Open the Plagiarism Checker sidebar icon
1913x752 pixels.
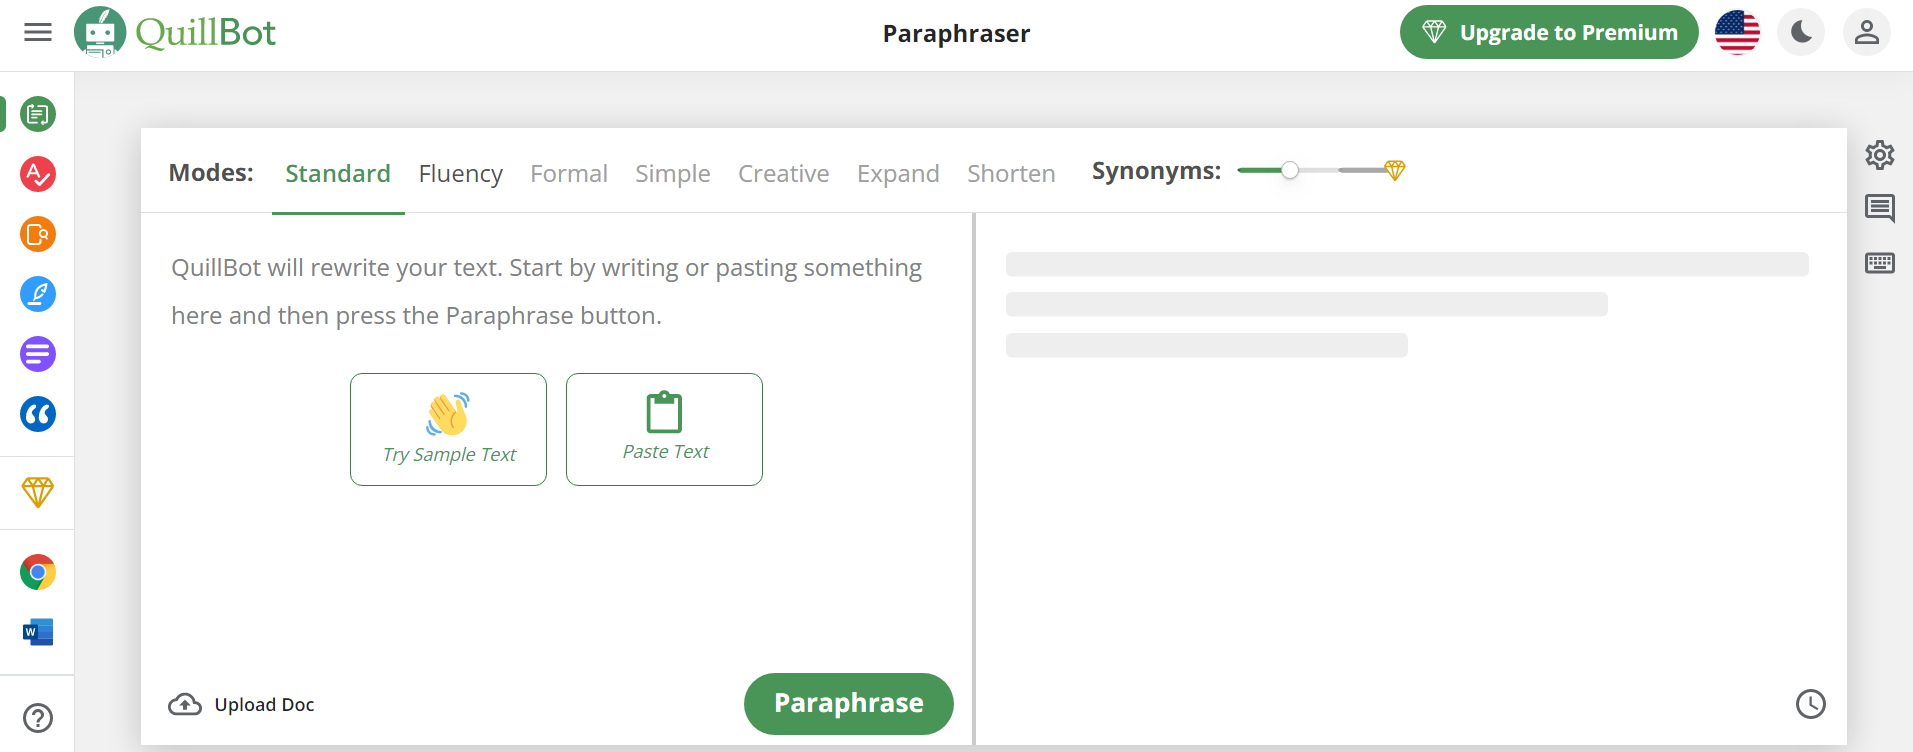38,234
